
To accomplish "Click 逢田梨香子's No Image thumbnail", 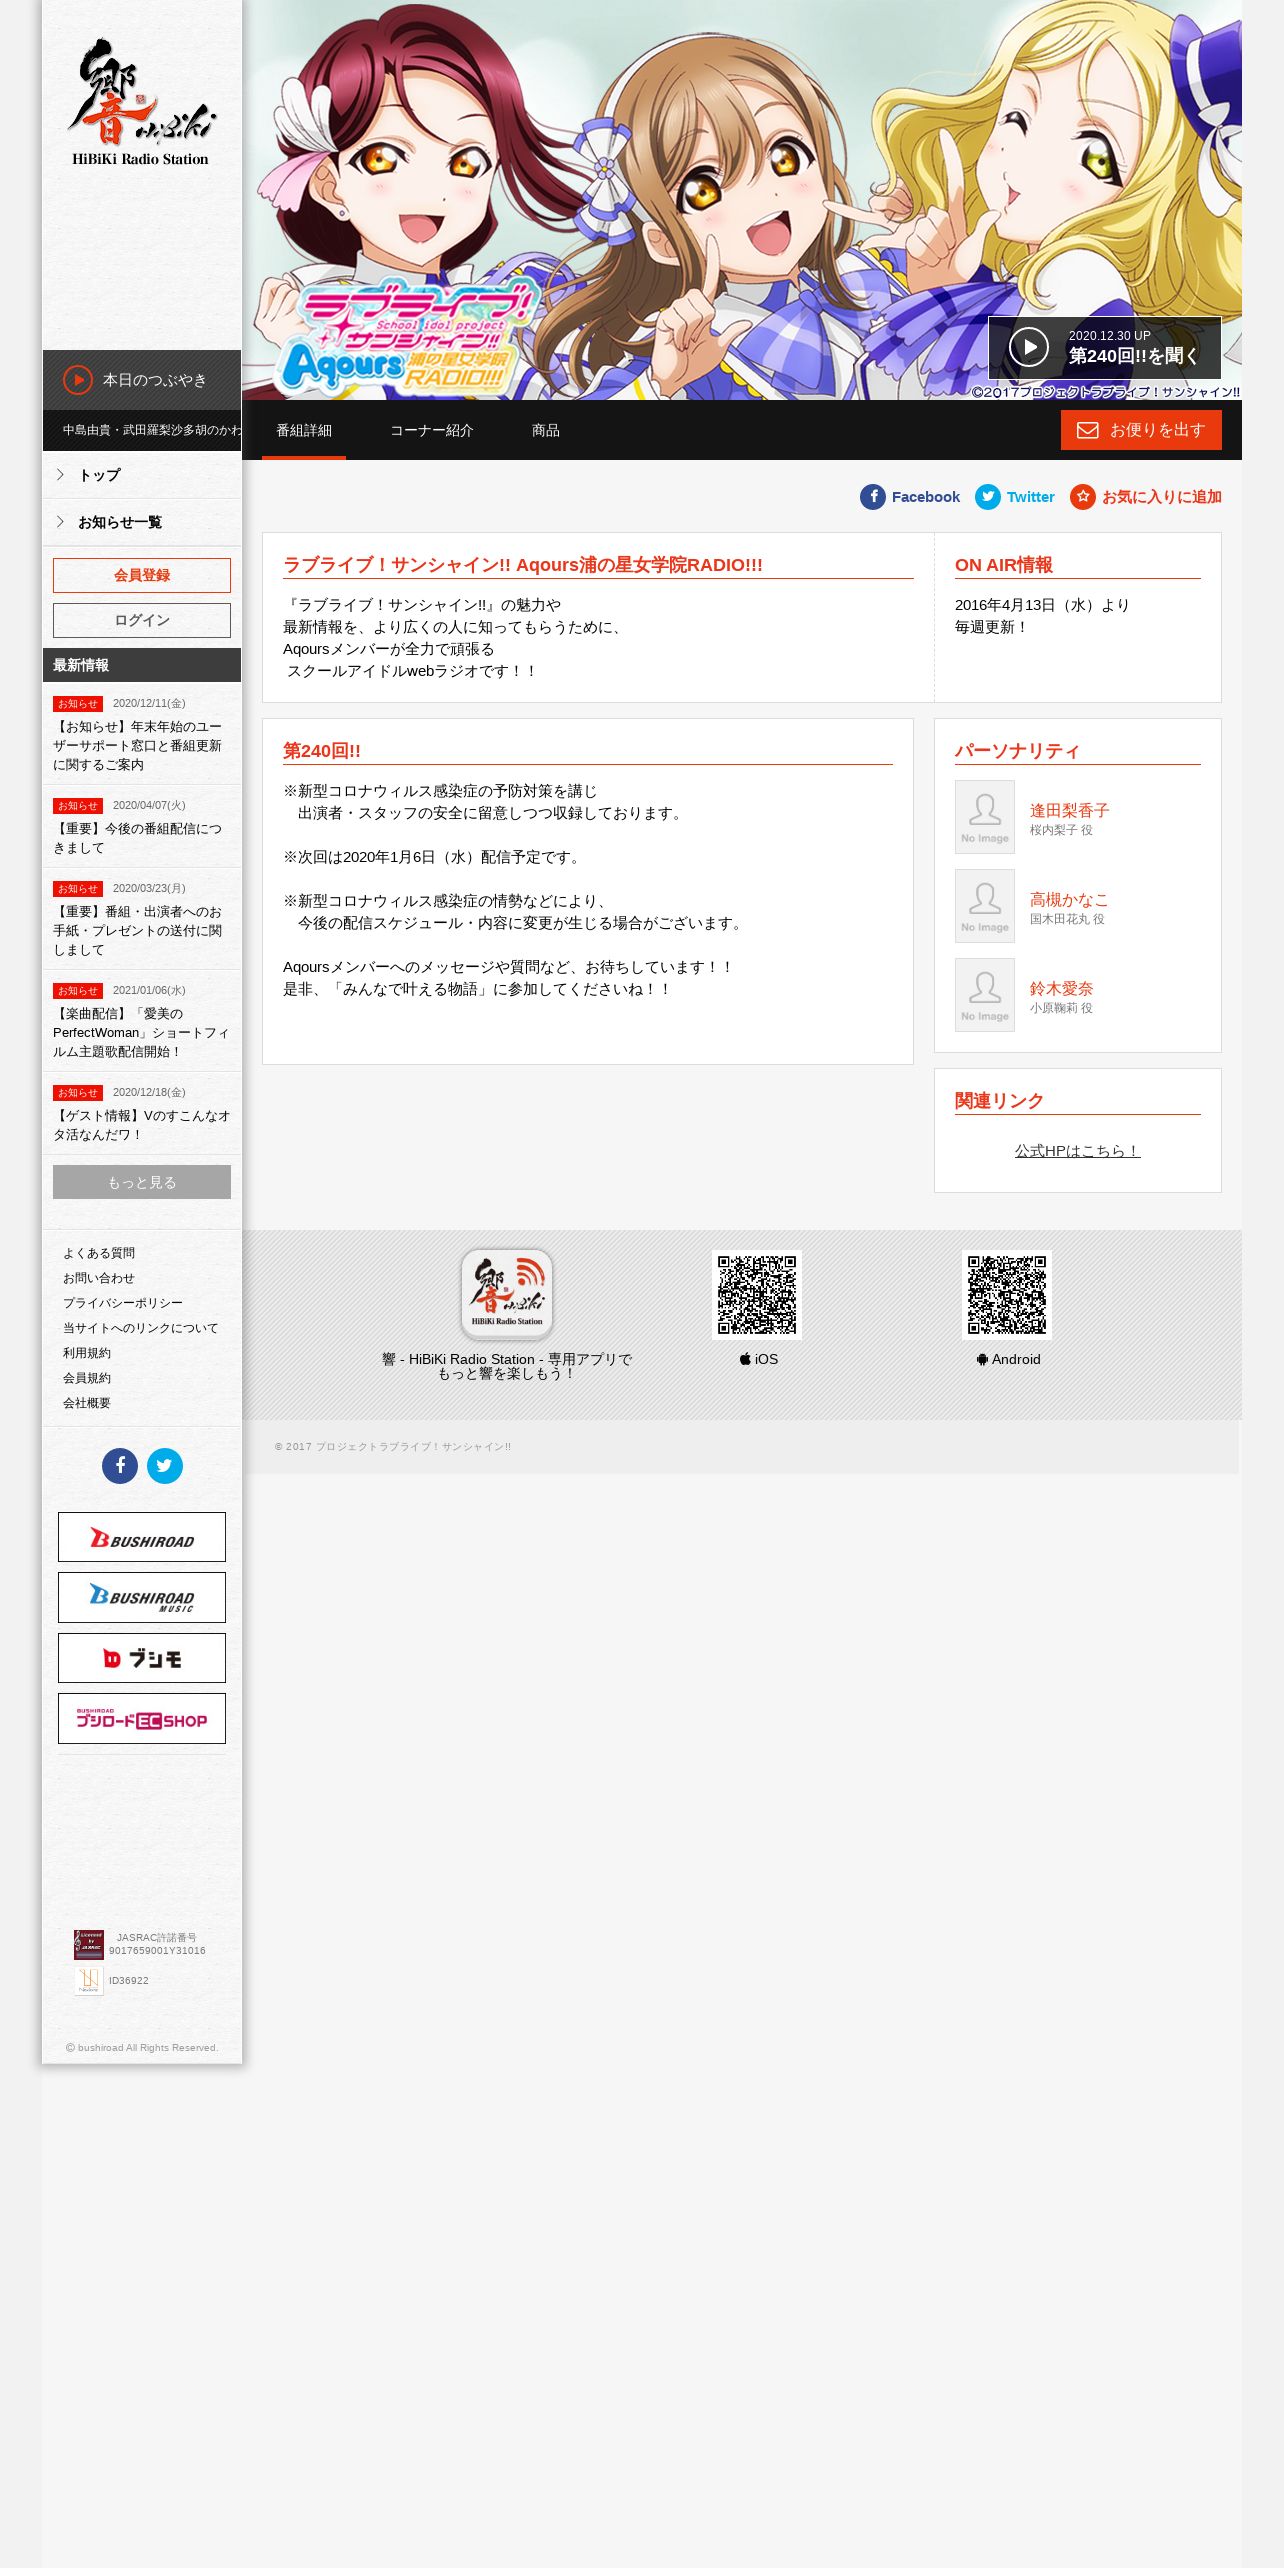I will point(985,817).
